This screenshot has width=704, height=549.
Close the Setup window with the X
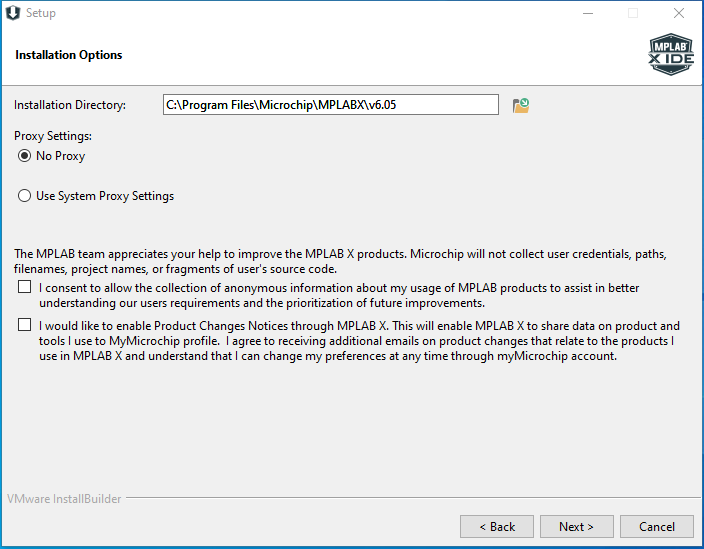pos(679,13)
